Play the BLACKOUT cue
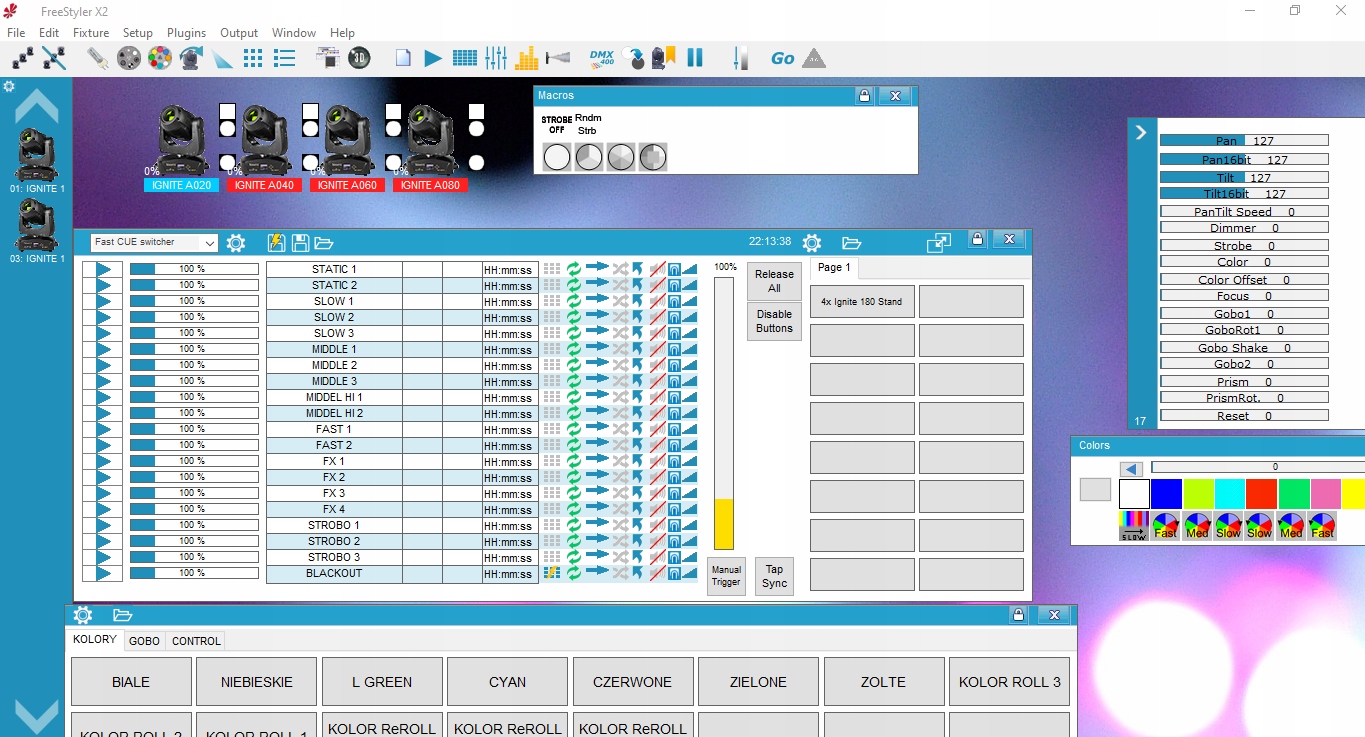The width and height of the screenshot is (1365, 737). [x=103, y=574]
